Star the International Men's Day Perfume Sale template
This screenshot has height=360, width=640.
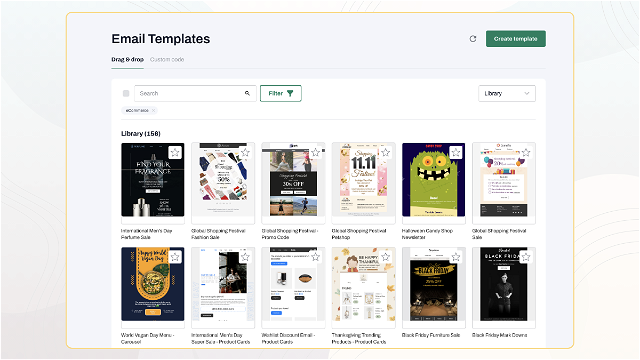pos(175,152)
